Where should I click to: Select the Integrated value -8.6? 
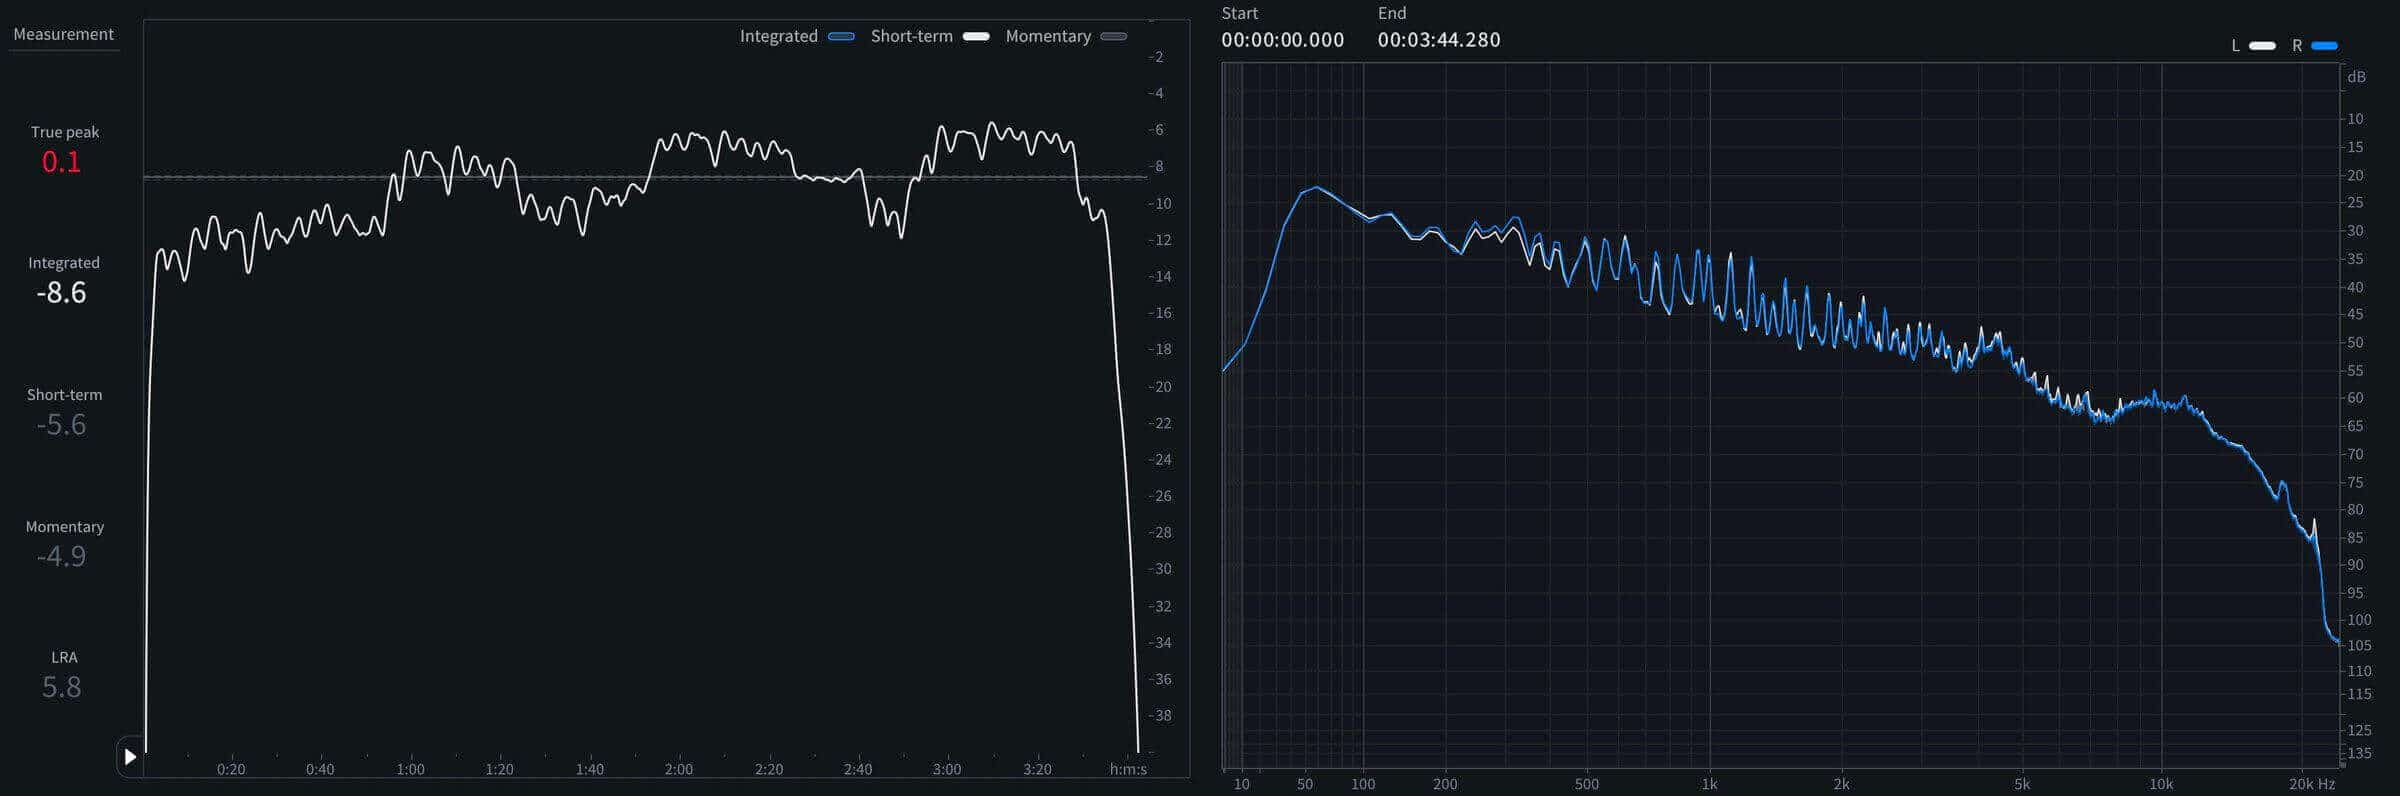pos(61,292)
